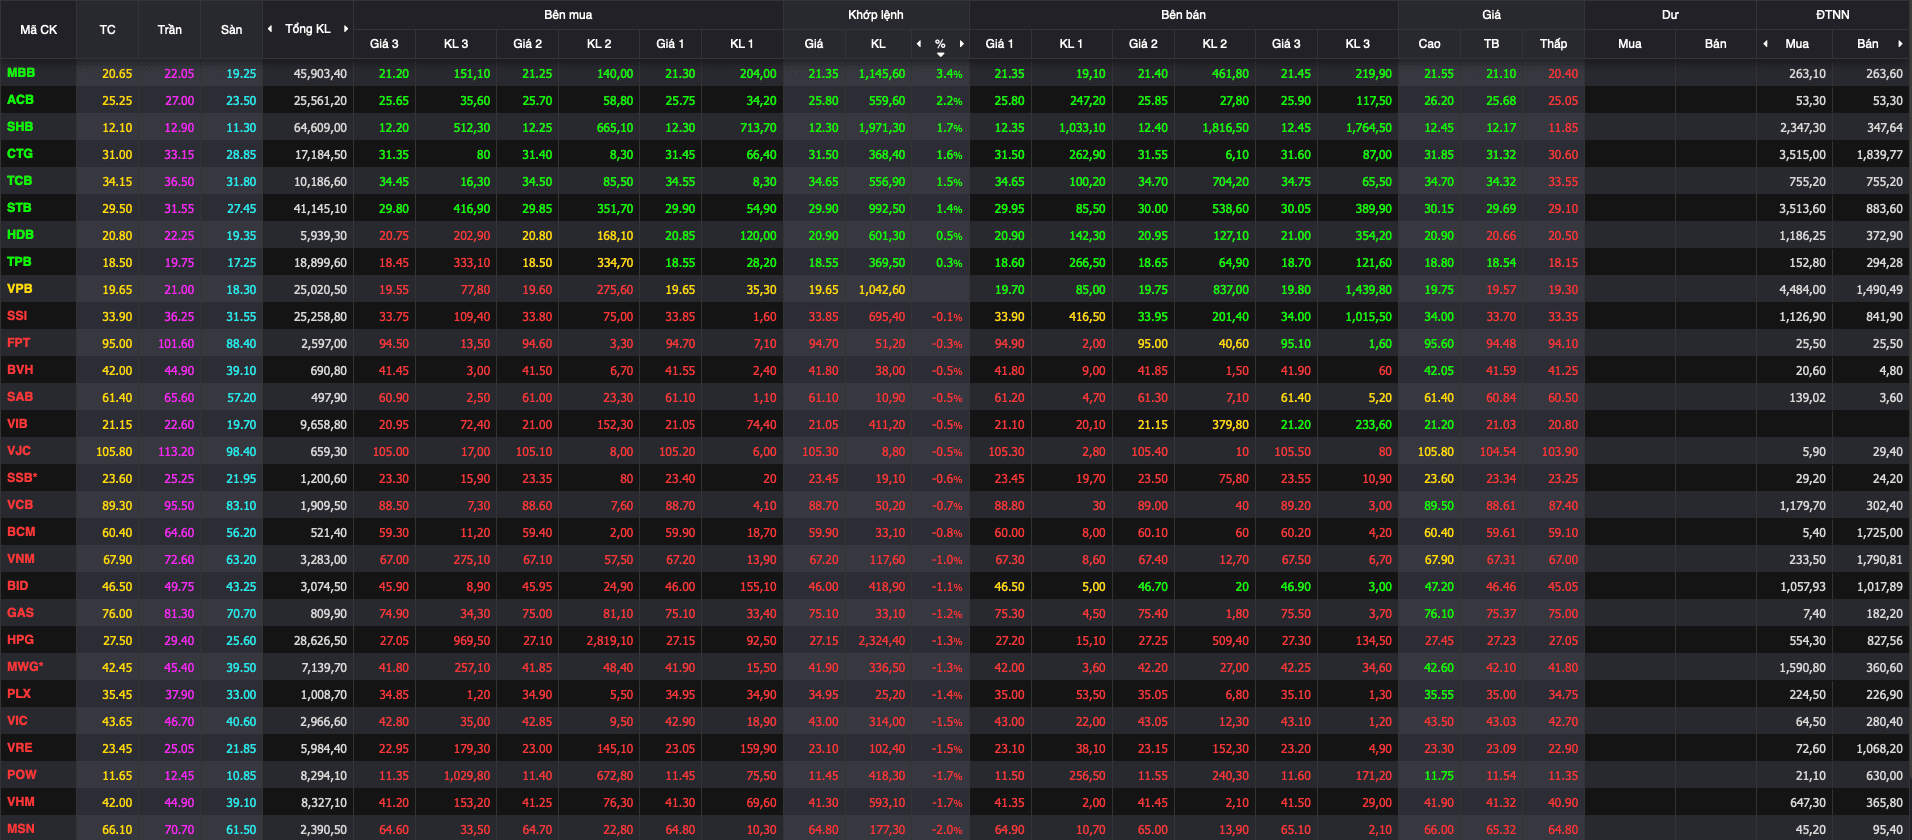The height and width of the screenshot is (840, 1912).
Task: Open VHM stock symbol
Action: tap(20, 802)
